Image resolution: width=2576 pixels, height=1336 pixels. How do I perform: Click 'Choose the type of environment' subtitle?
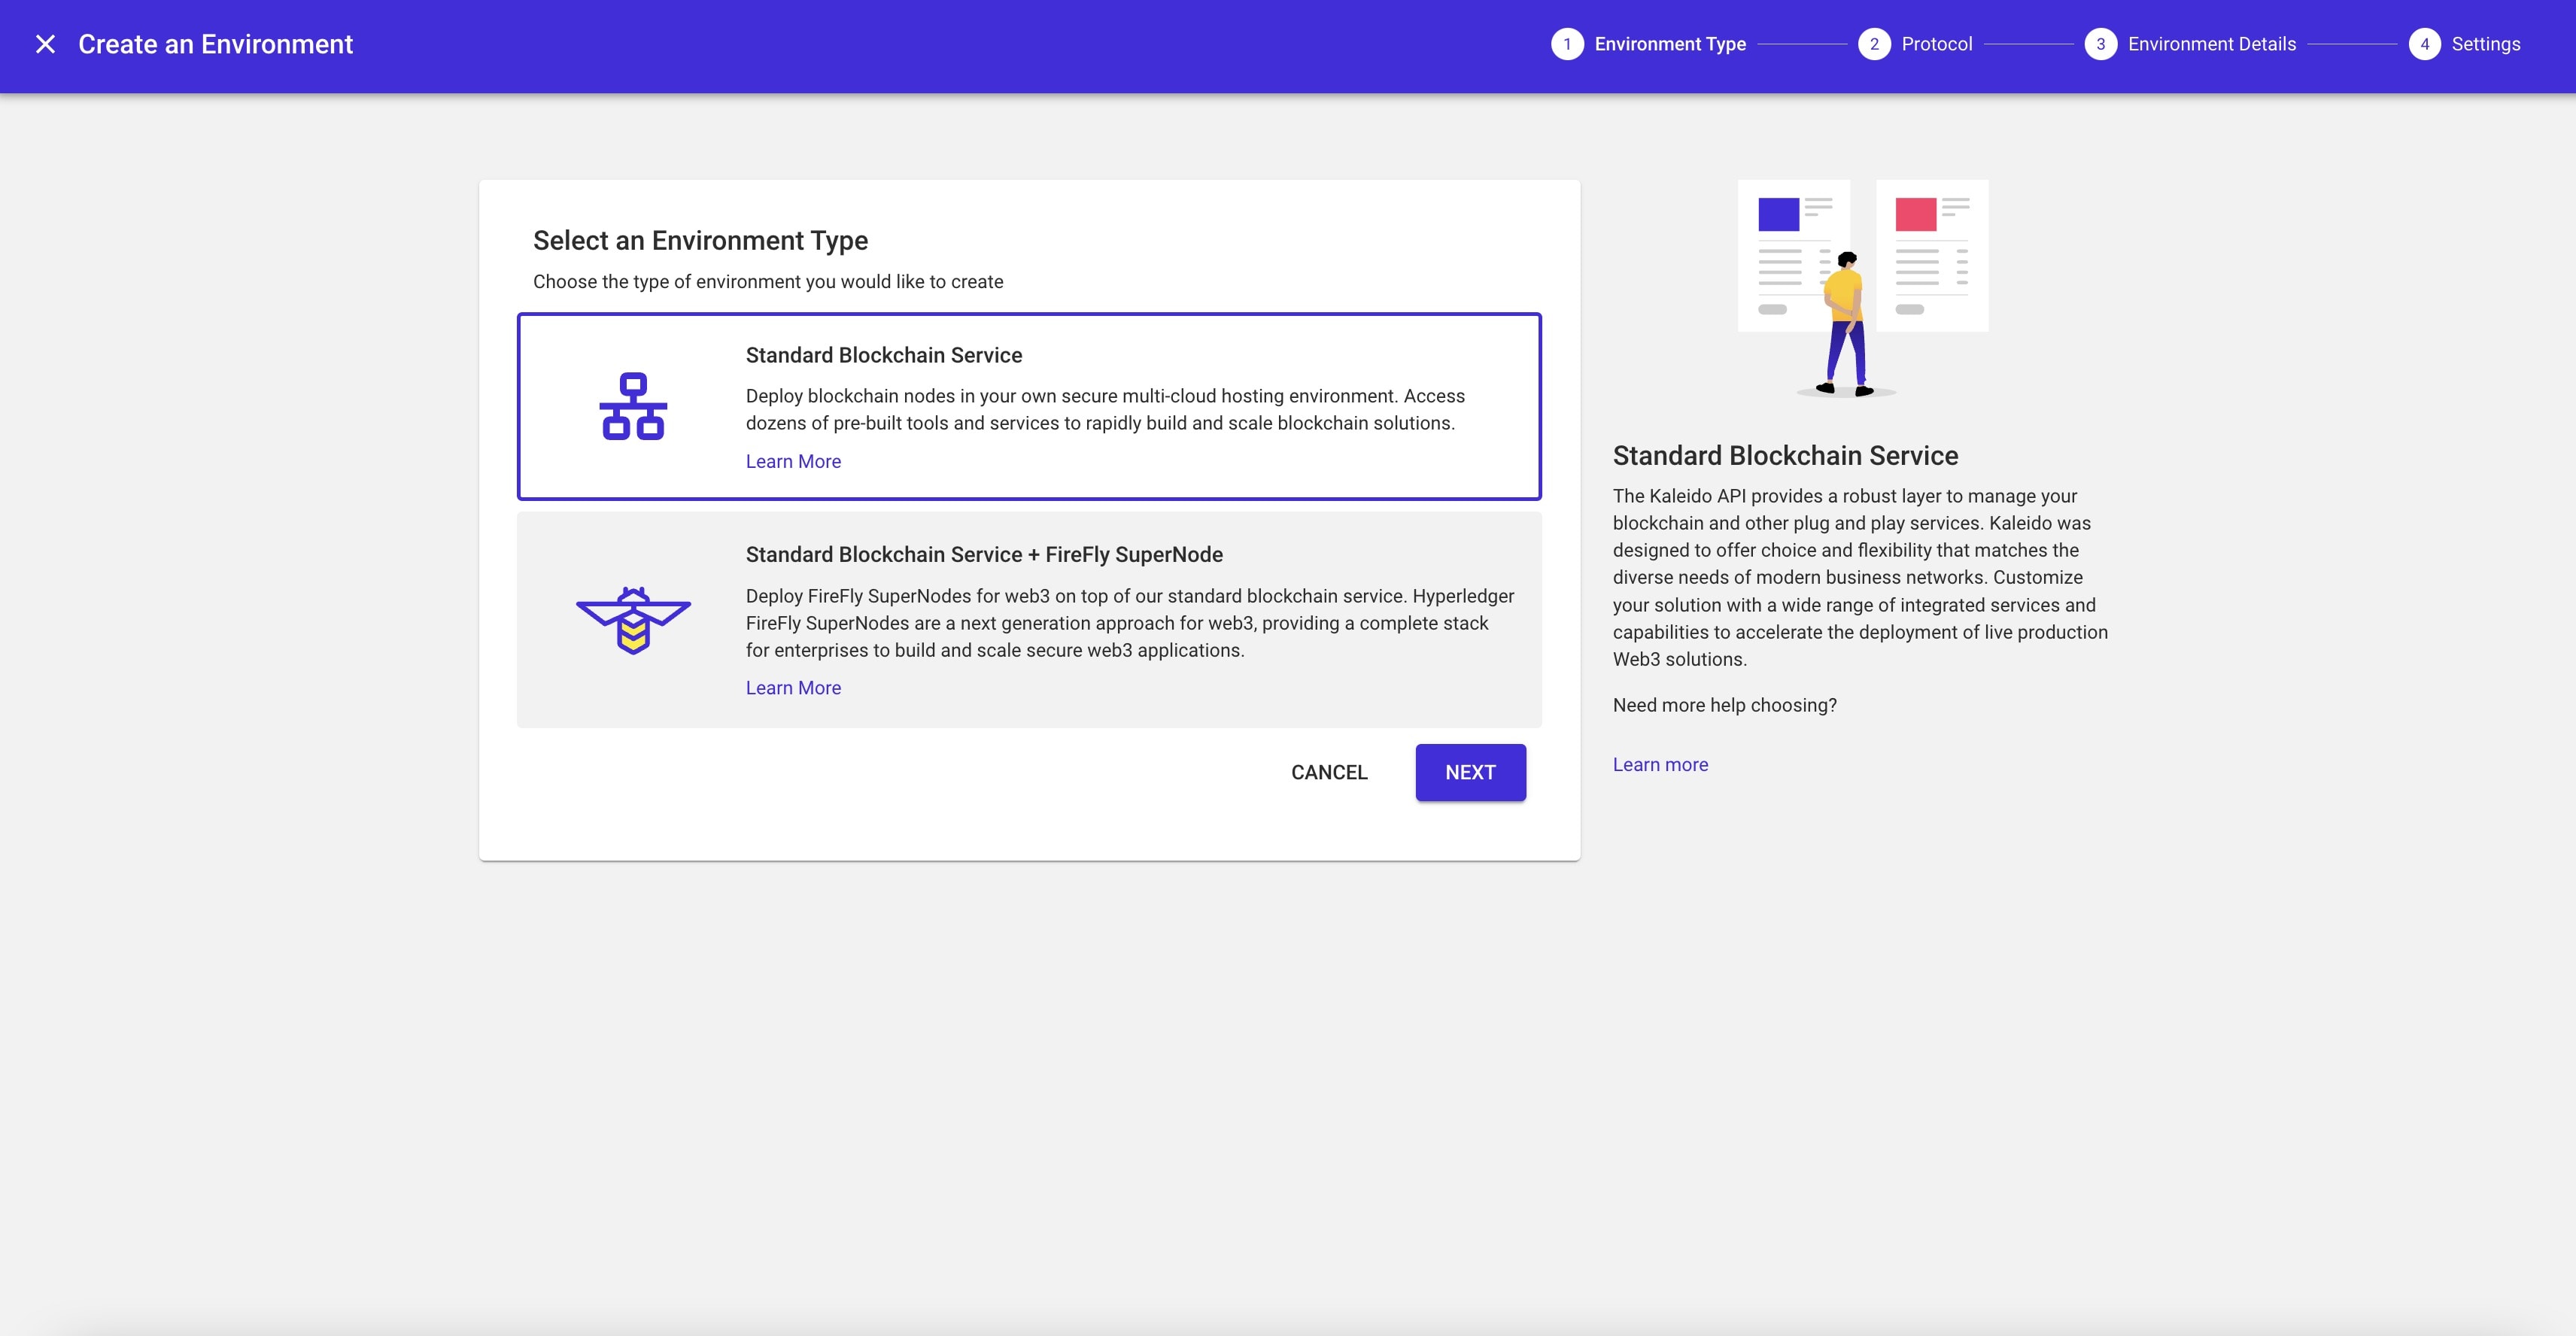(768, 282)
